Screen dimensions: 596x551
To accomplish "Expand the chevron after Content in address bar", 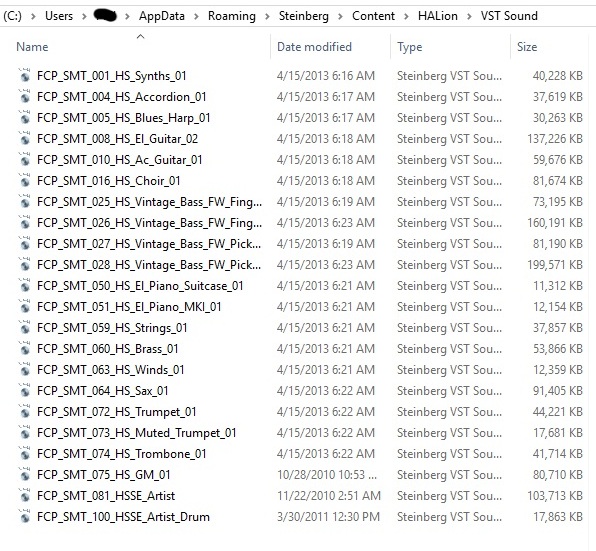I will click(x=406, y=16).
